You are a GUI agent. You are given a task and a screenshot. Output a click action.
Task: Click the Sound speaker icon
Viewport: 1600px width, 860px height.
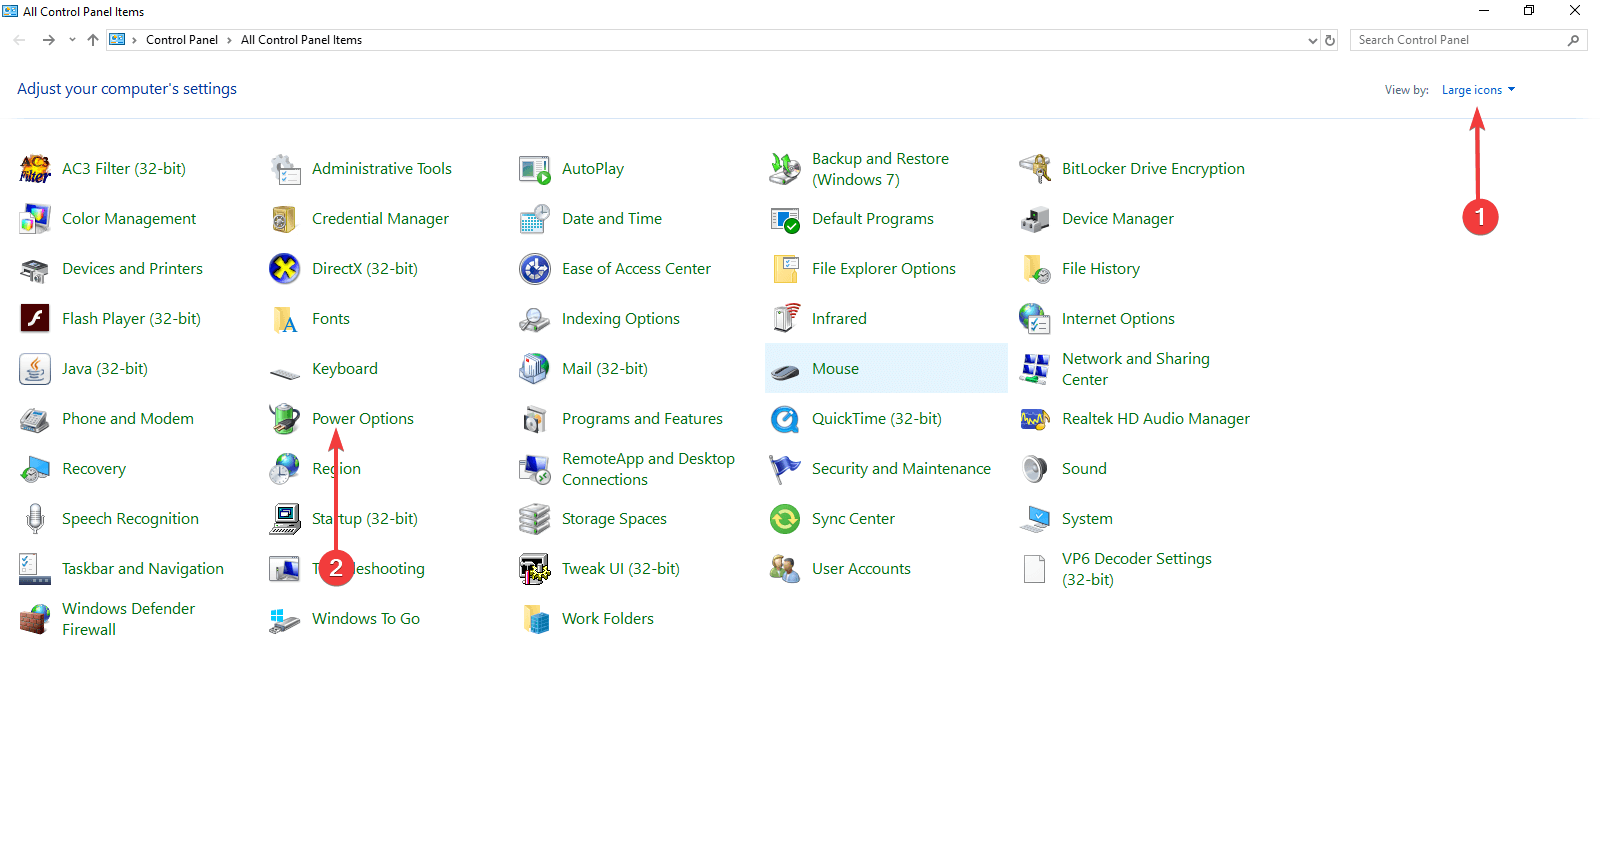coord(1035,469)
